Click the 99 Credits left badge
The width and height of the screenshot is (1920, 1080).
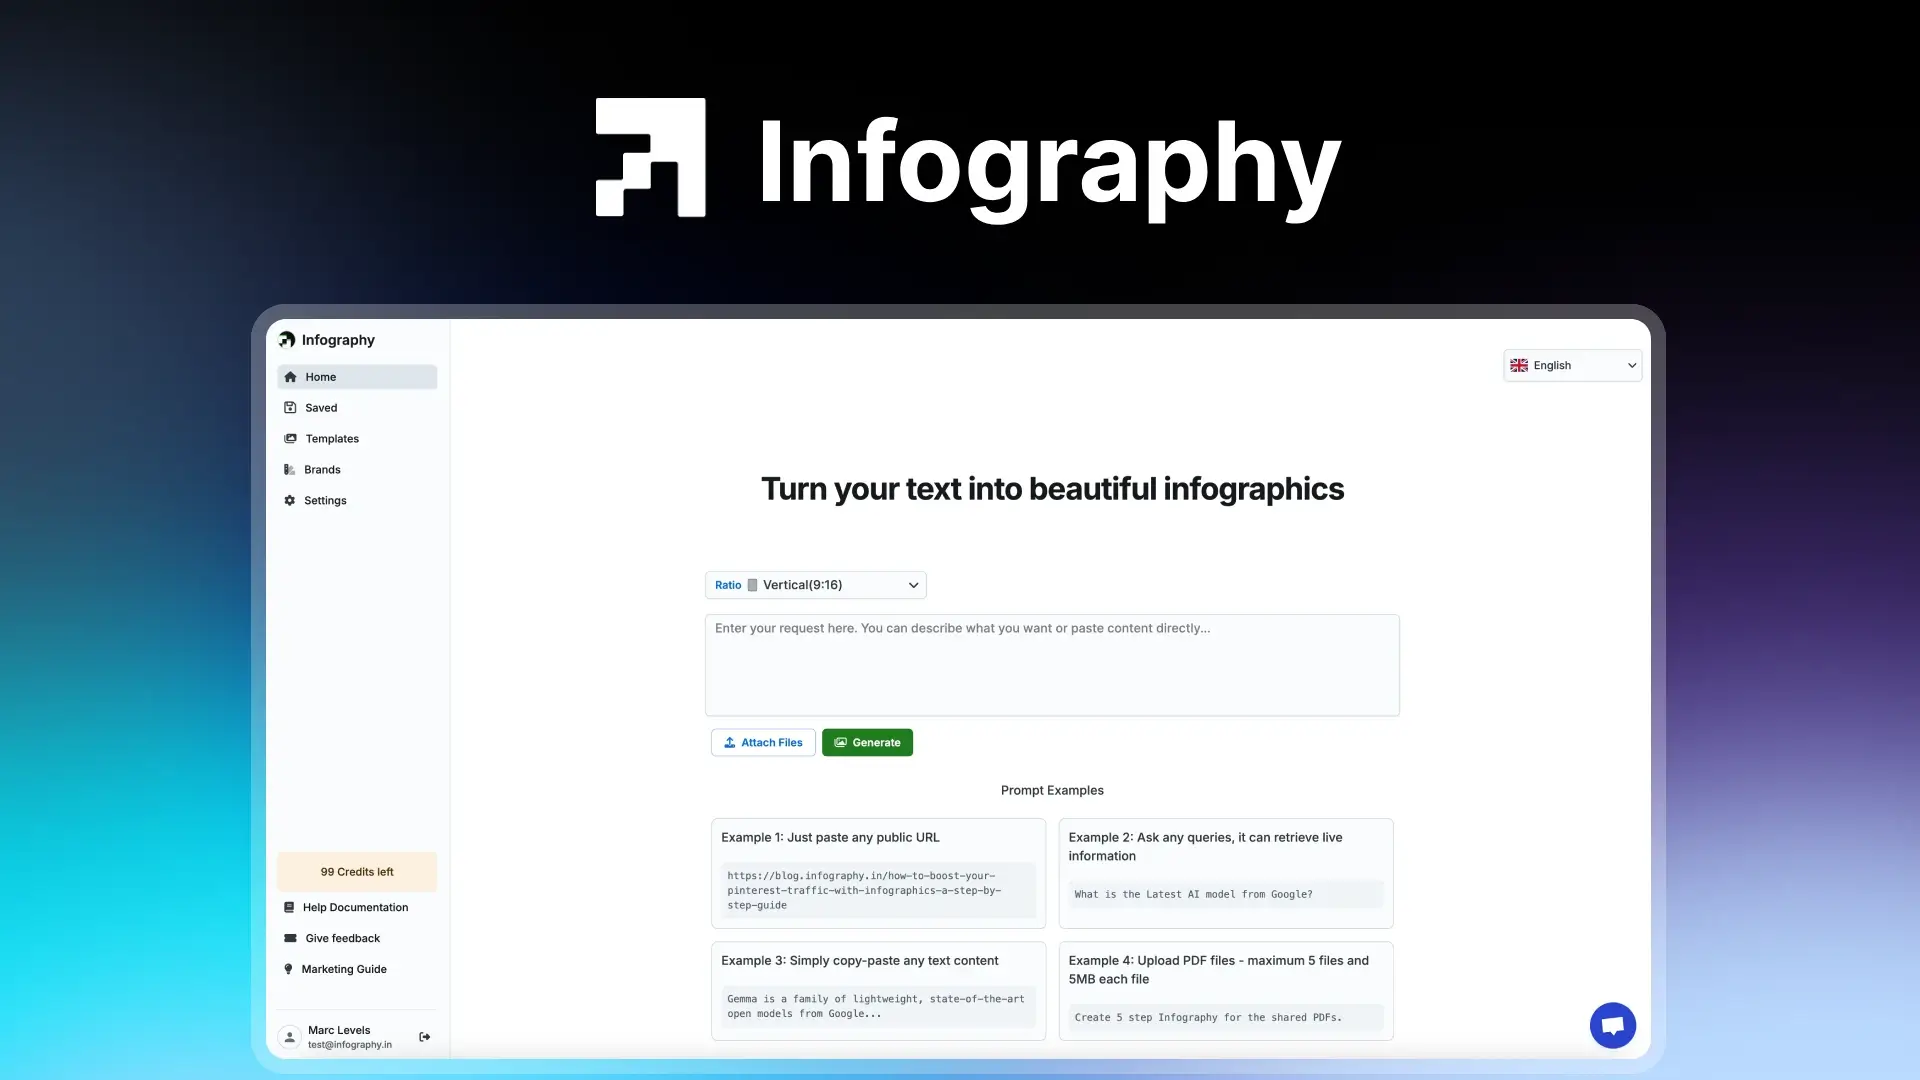(357, 872)
